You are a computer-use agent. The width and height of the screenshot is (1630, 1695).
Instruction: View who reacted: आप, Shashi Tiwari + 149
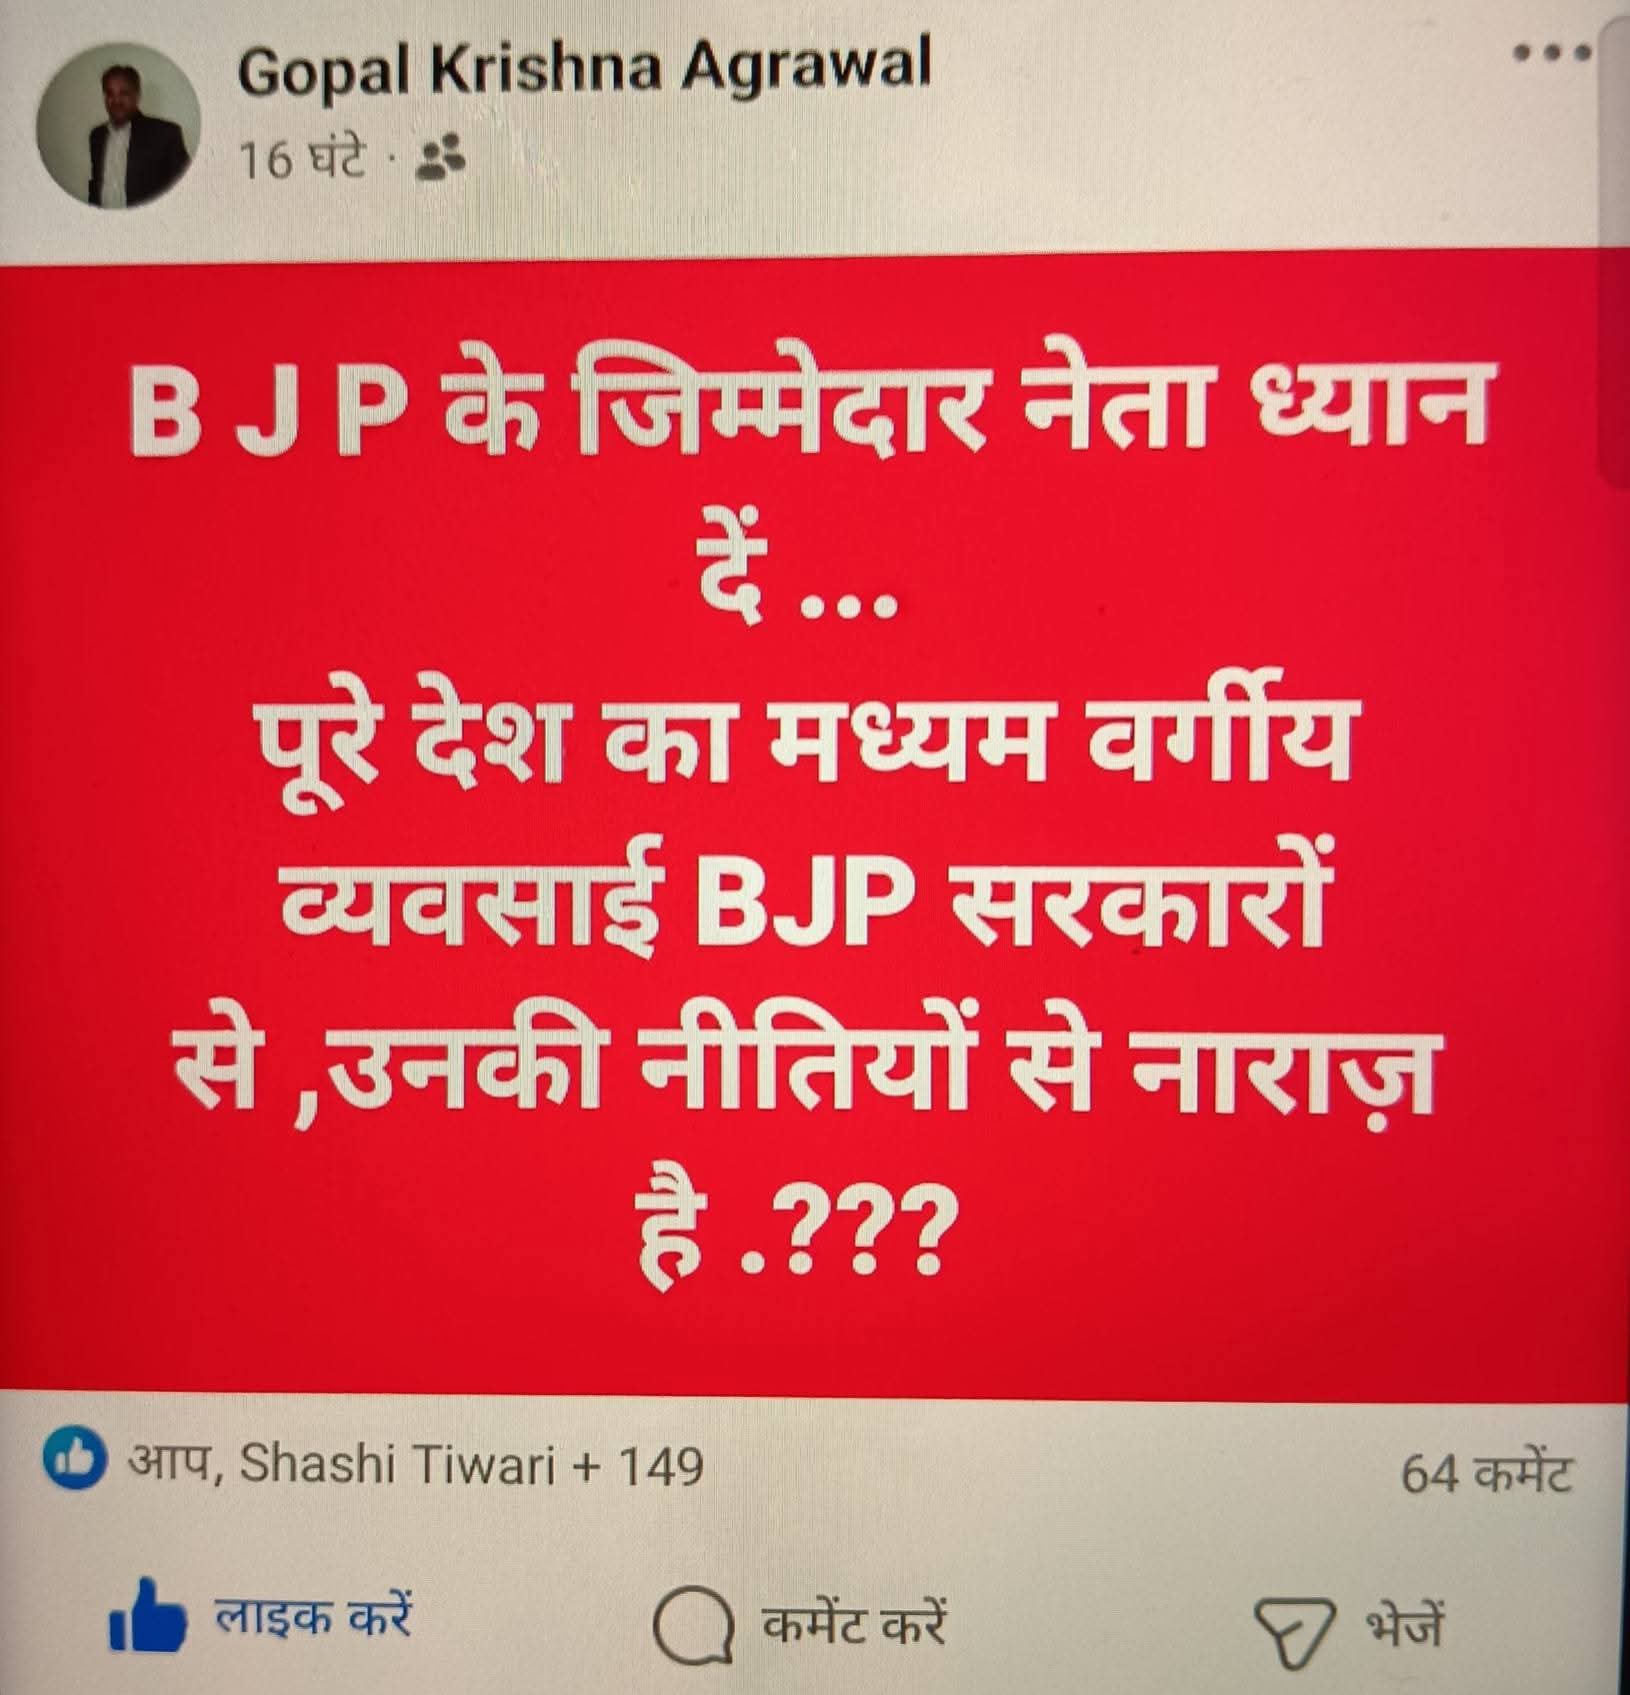click(415, 1465)
